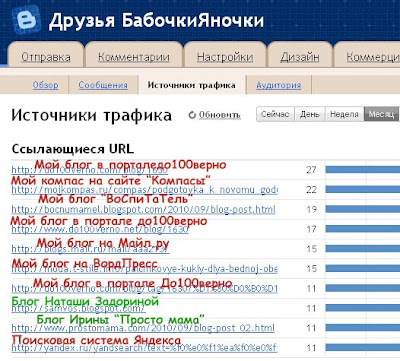
Task: Switch to the Настройки tab
Action: click(x=225, y=57)
